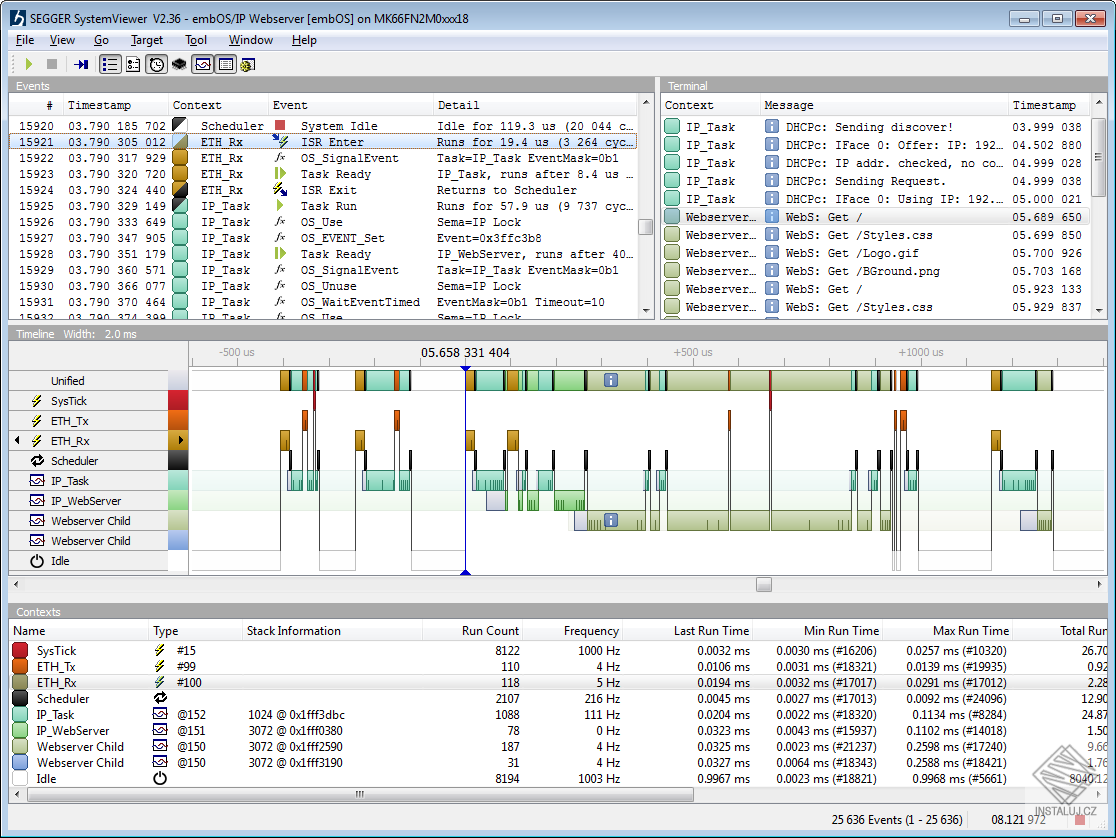Toggle the Events list window toolbar button
The height and width of the screenshot is (838, 1116).
click(x=110, y=64)
